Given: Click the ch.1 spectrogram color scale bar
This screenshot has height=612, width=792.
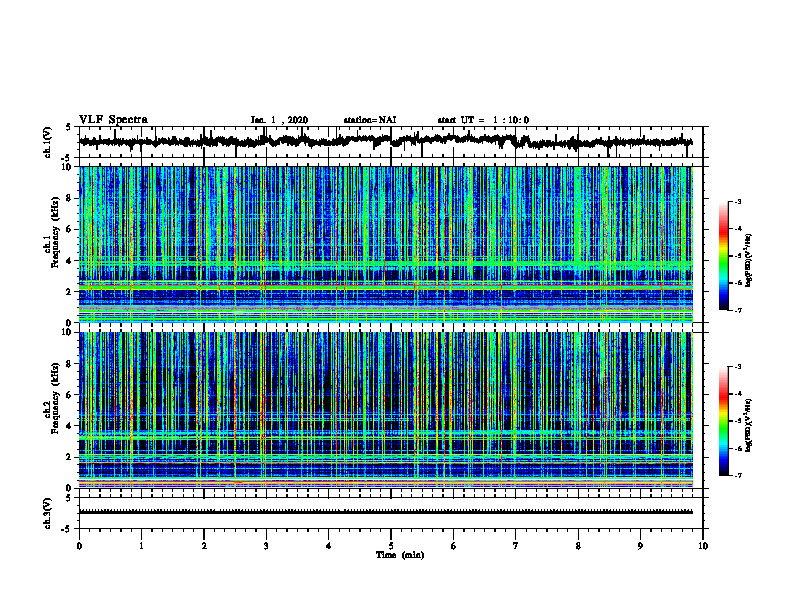Looking at the screenshot, I should 723,256.
